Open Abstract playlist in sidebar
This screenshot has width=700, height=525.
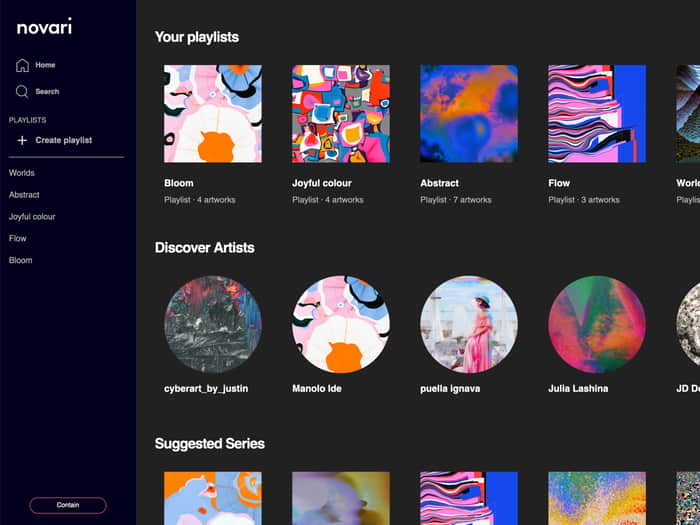tap(24, 195)
